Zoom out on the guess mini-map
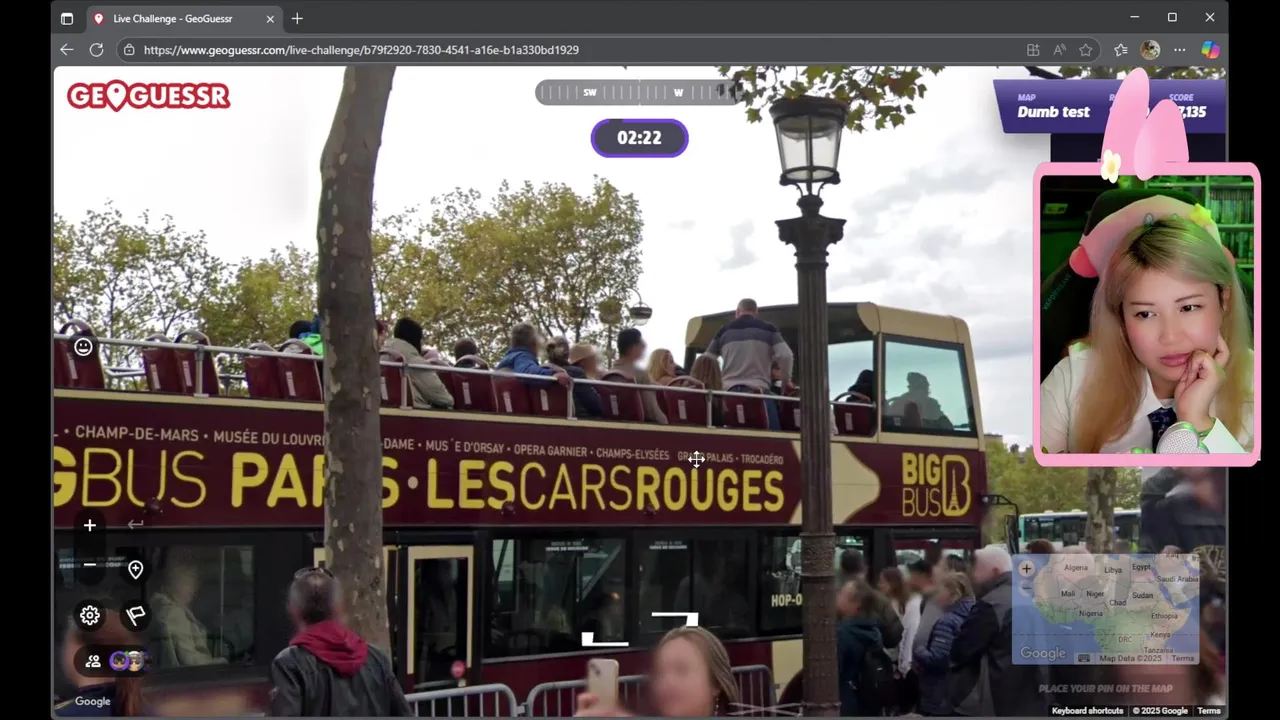 [1026, 587]
